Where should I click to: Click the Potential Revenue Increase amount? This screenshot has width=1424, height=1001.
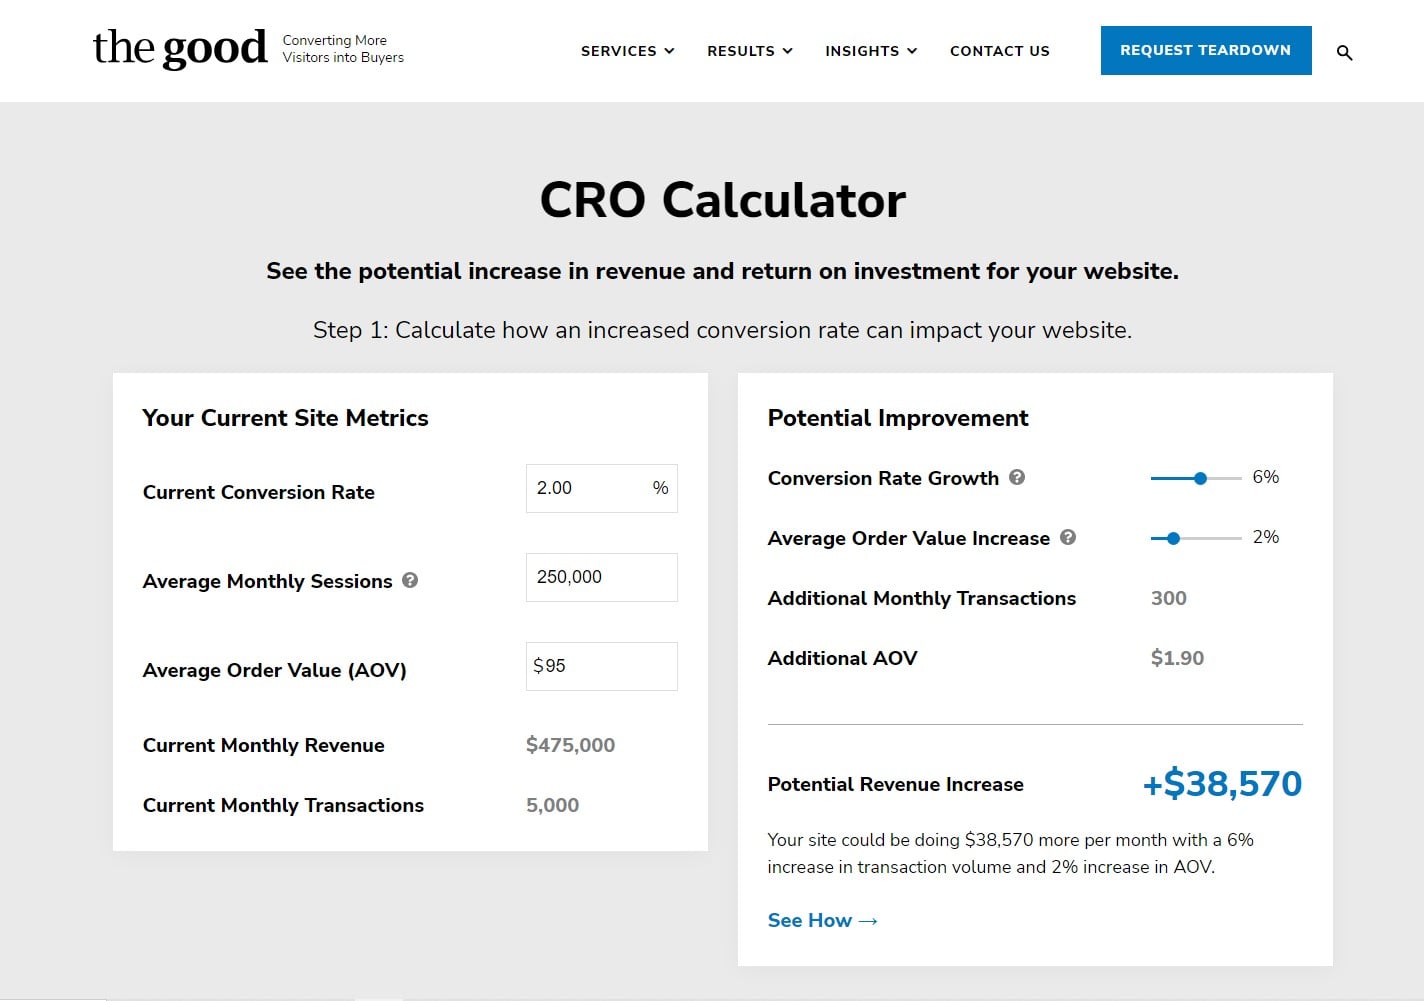[1221, 783]
